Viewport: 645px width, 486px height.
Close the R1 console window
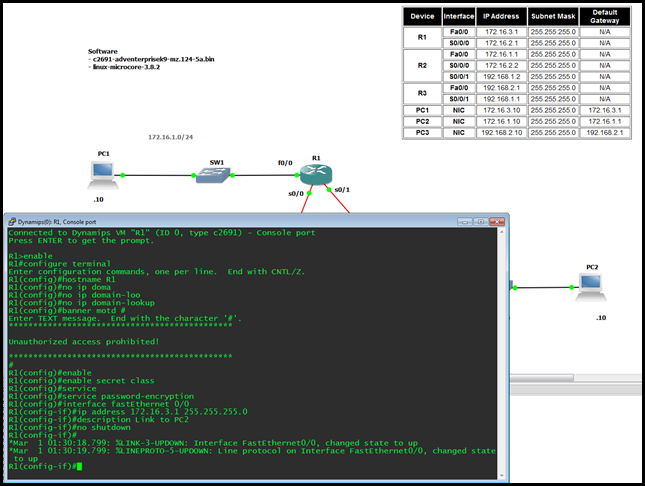click(x=497, y=222)
